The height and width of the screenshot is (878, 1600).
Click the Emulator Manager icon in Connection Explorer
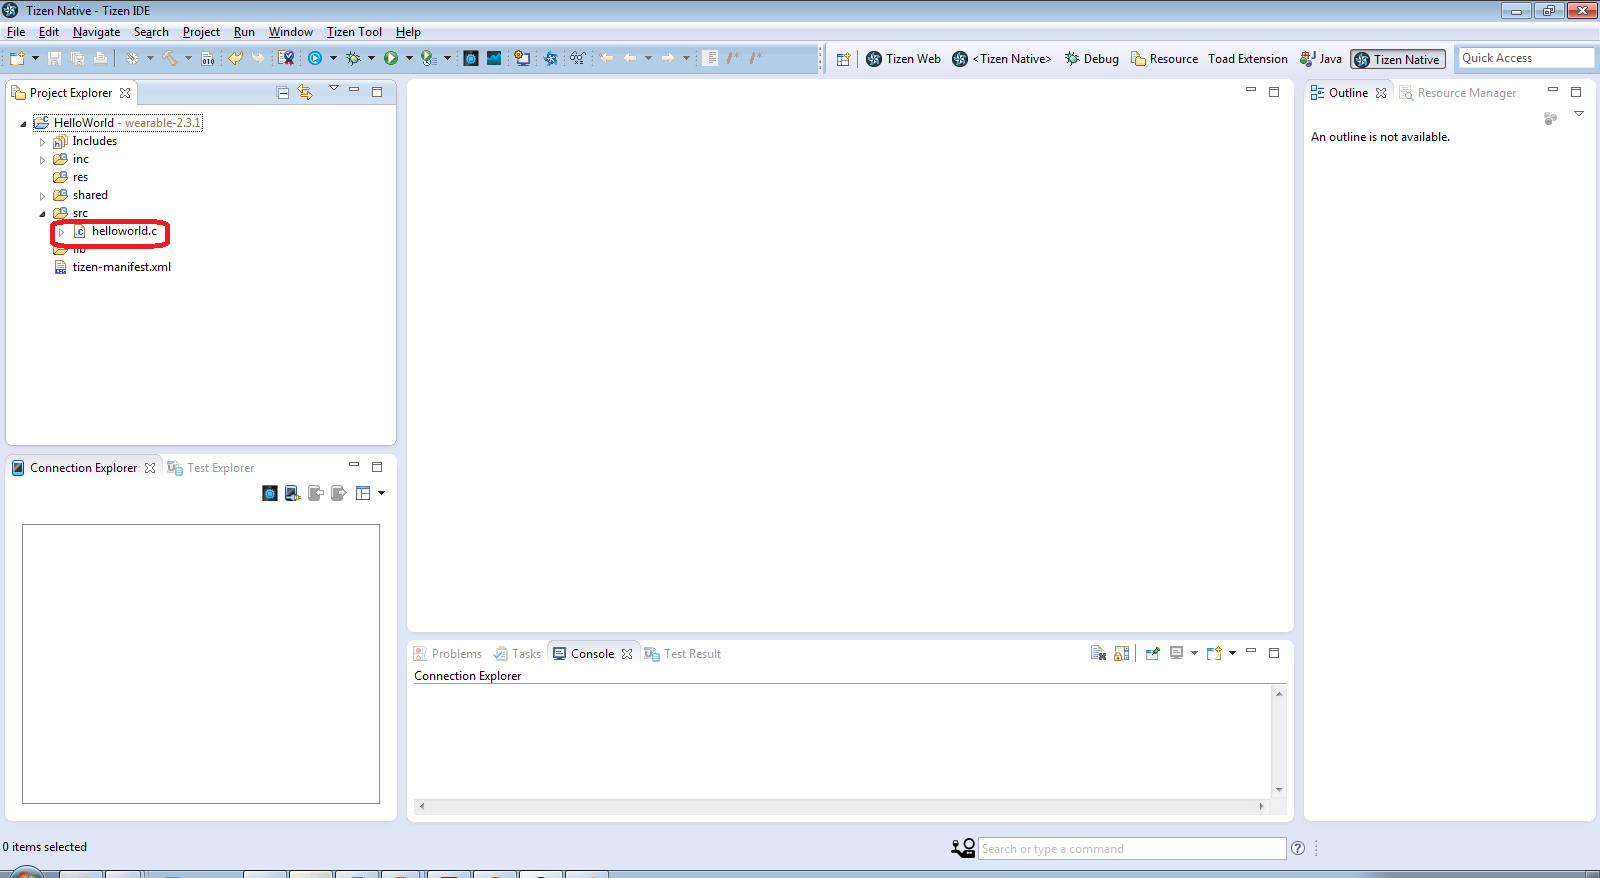[x=270, y=493]
